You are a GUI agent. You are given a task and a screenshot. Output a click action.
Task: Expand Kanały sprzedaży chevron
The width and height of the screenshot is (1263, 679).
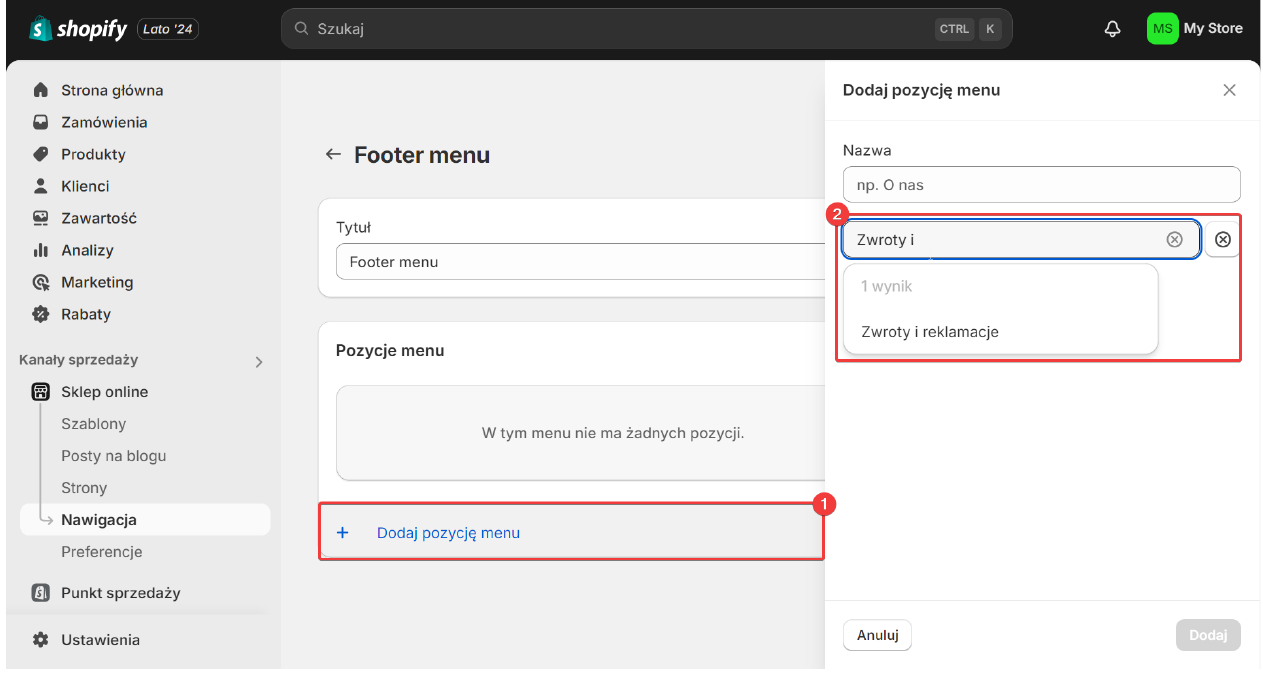click(259, 362)
